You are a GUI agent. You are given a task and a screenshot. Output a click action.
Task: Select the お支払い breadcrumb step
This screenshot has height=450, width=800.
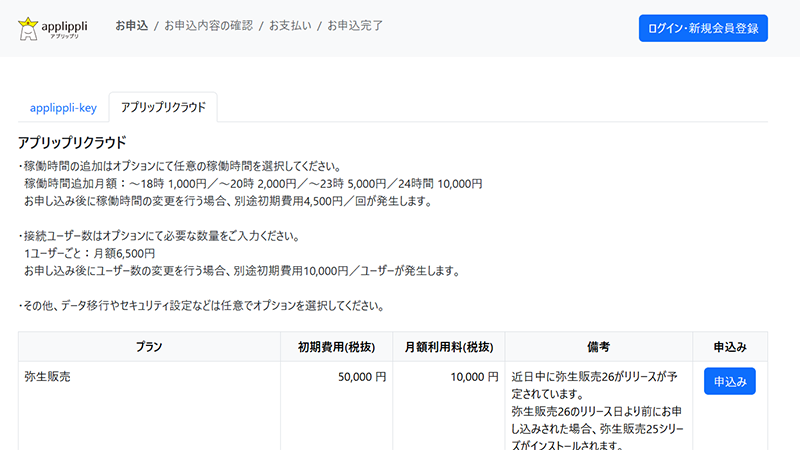(x=289, y=25)
